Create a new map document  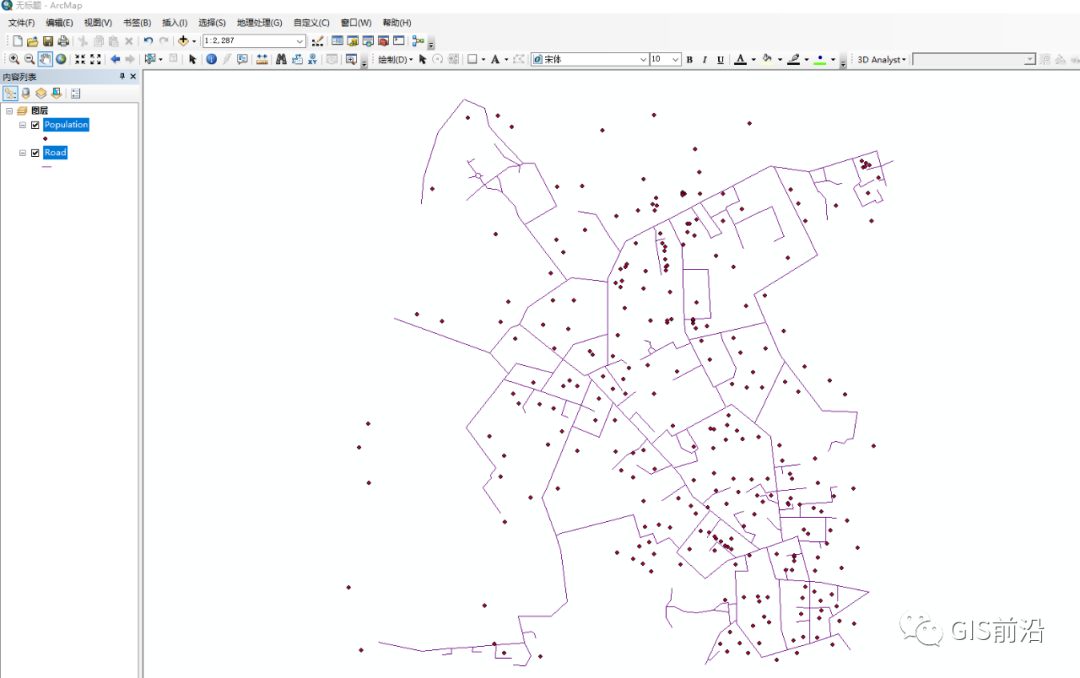(17, 41)
